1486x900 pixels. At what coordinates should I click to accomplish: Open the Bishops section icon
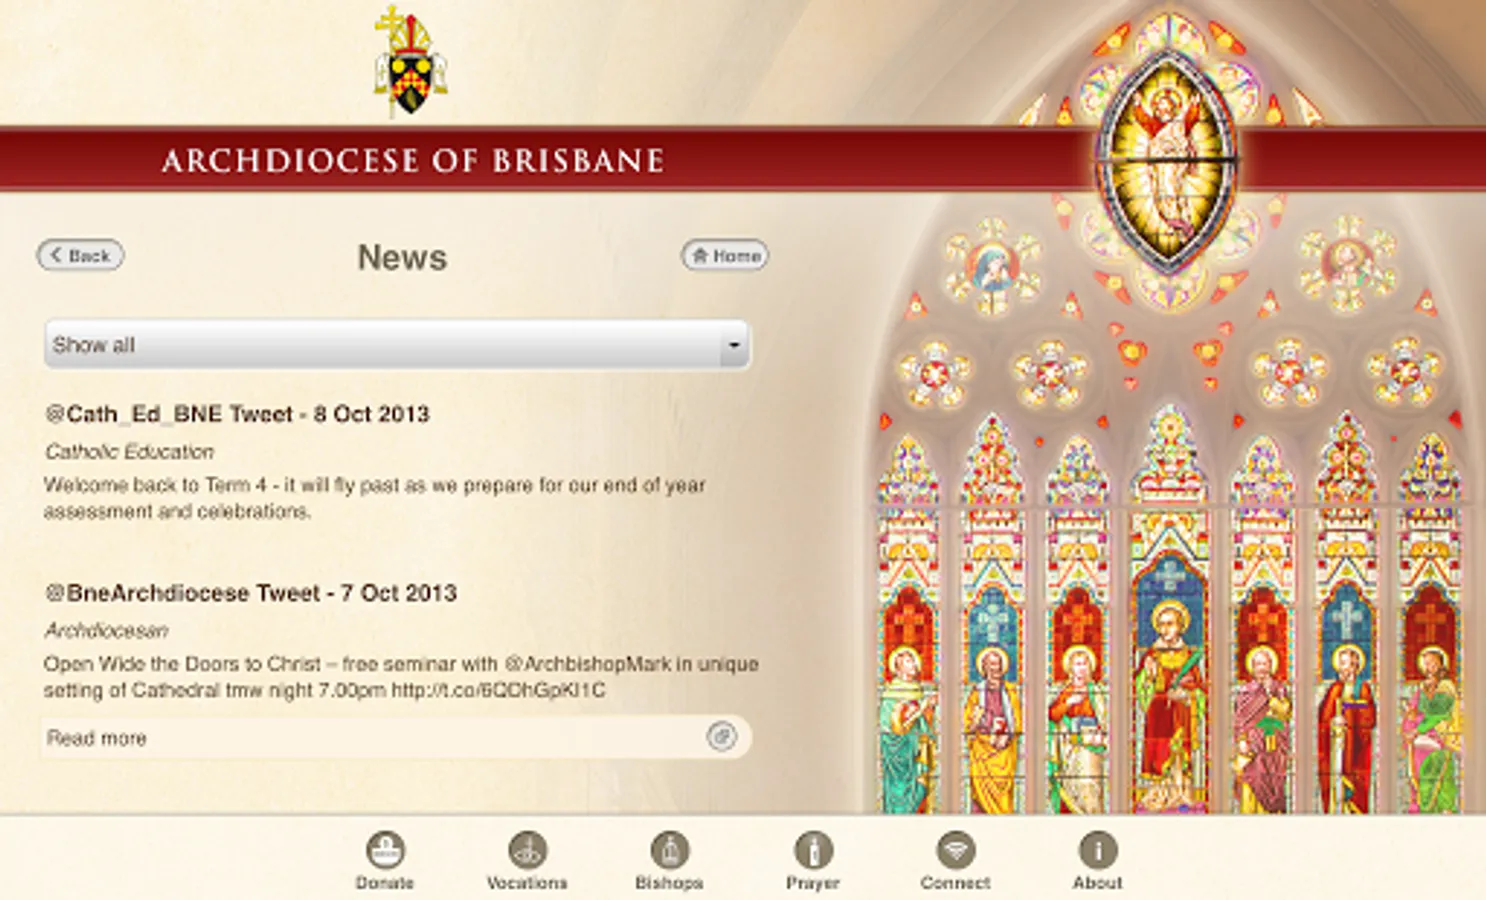click(x=670, y=850)
